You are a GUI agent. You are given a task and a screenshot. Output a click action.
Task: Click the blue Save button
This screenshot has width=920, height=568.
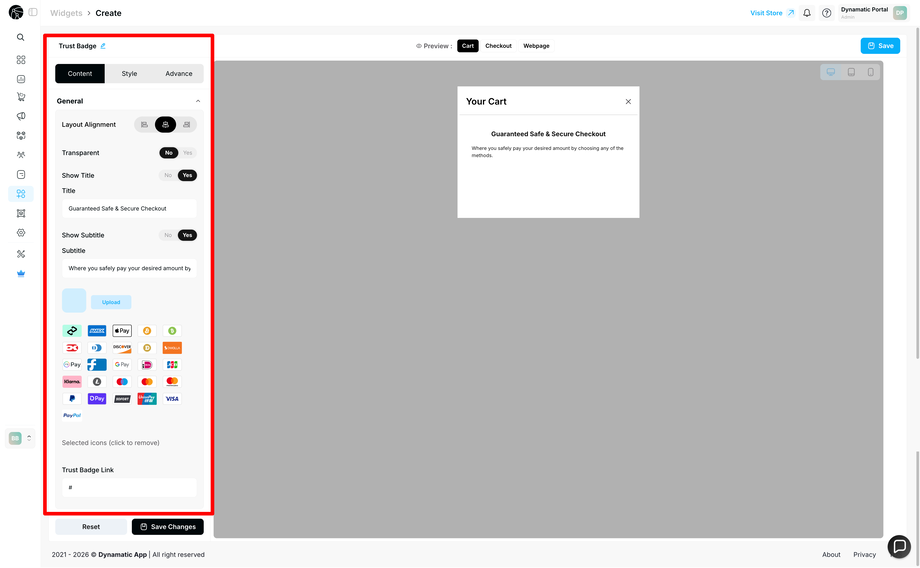click(880, 46)
